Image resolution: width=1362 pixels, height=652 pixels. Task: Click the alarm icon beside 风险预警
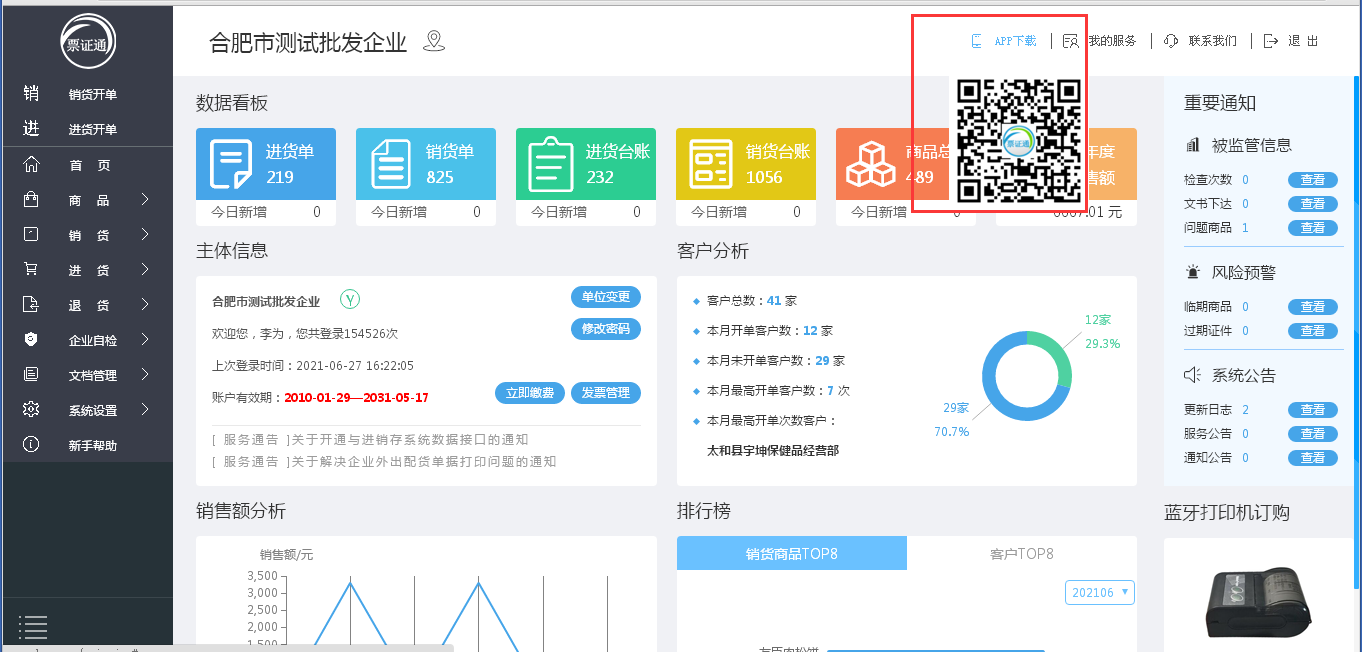(1192, 272)
